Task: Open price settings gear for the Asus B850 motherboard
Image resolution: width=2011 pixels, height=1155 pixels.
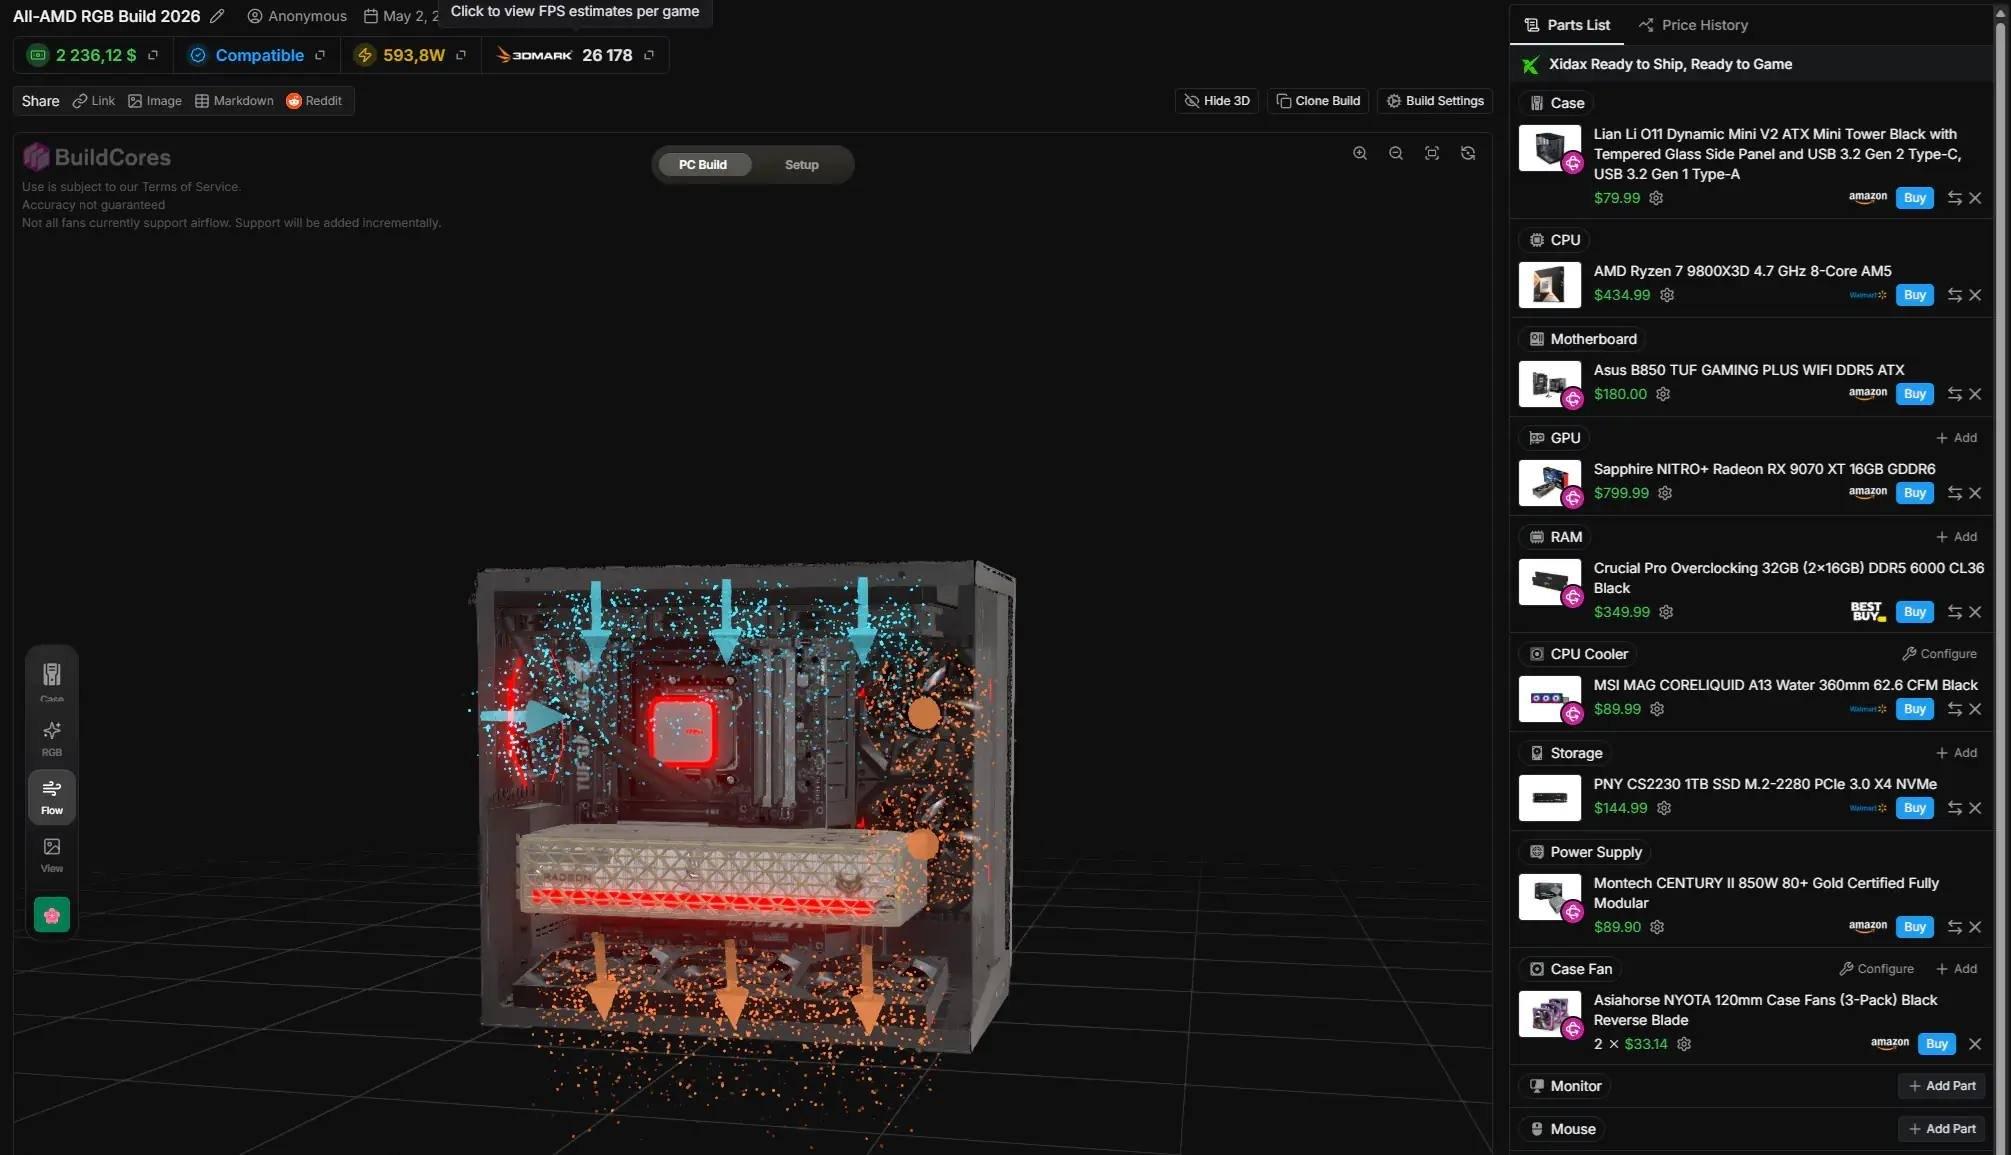Action: pos(1663,394)
